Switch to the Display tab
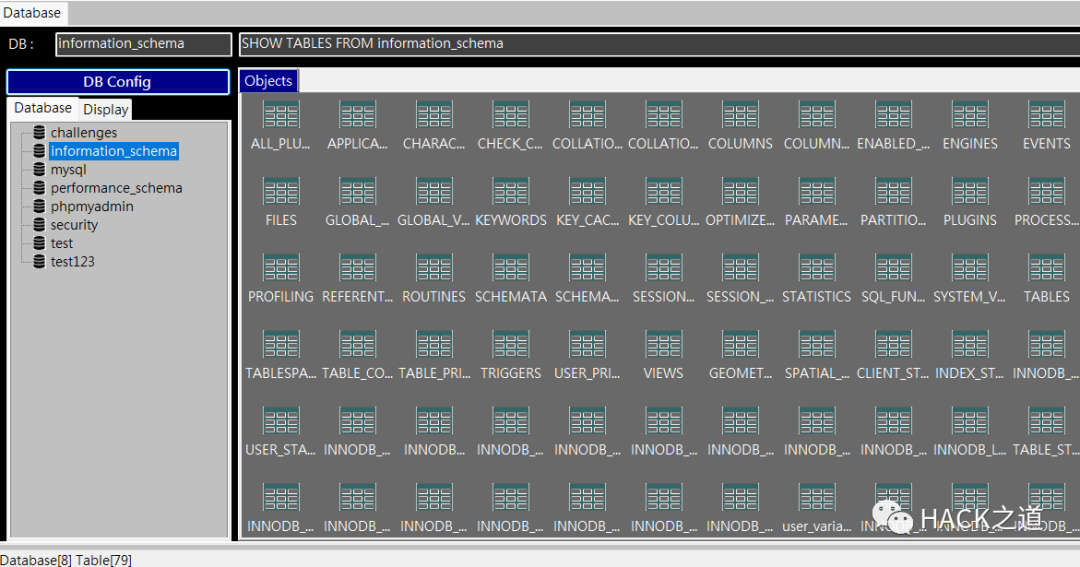Image resolution: width=1080 pixels, height=567 pixels. pyautogui.click(x=105, y=109)
